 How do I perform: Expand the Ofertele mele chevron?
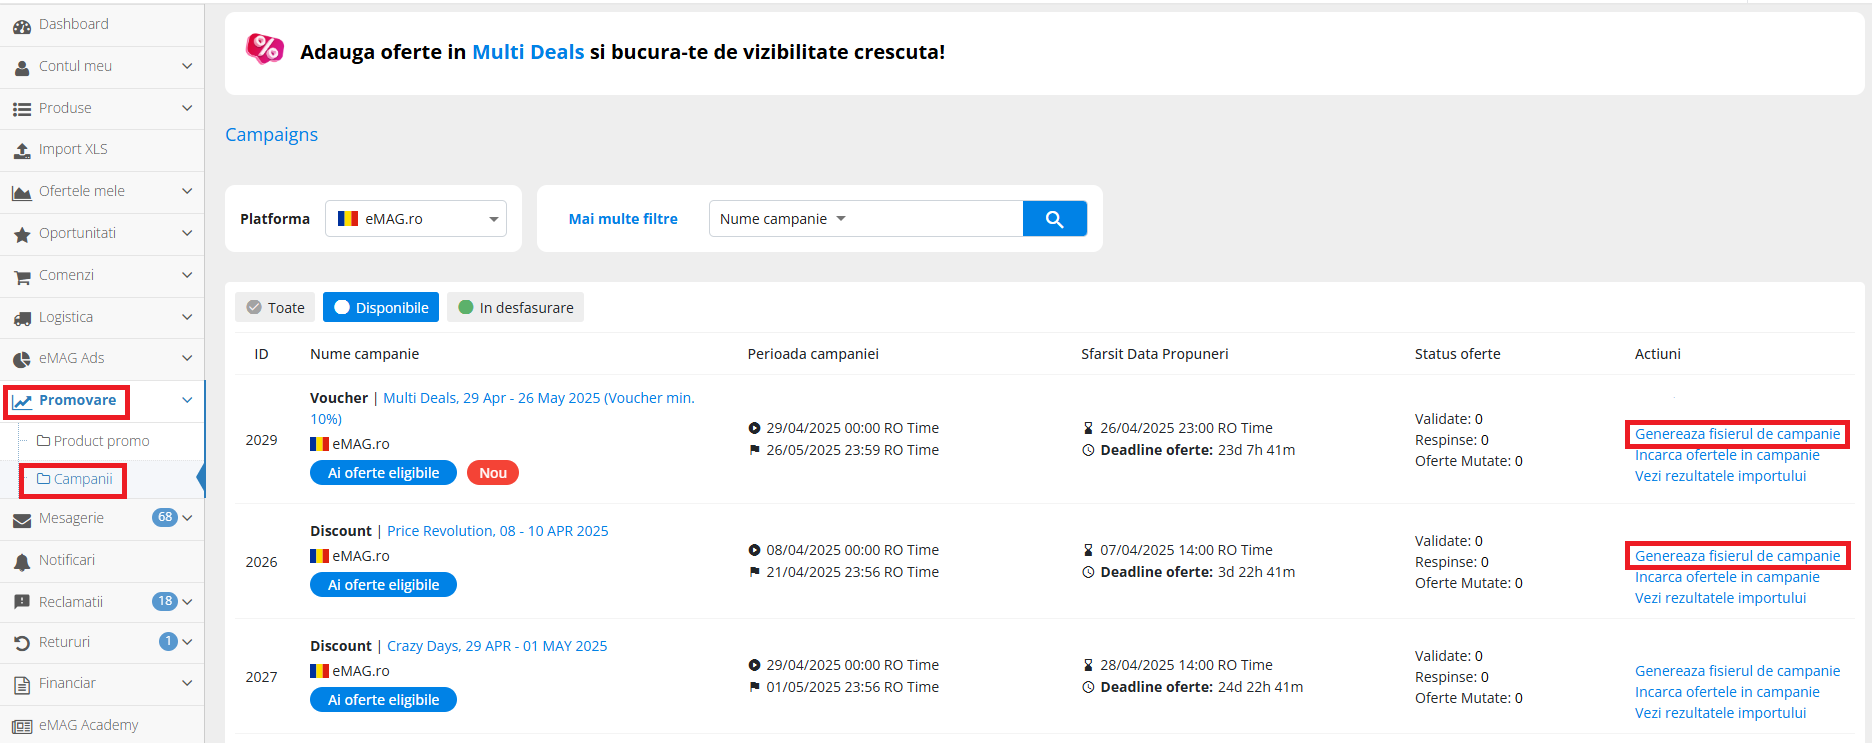tap(187, 191)
